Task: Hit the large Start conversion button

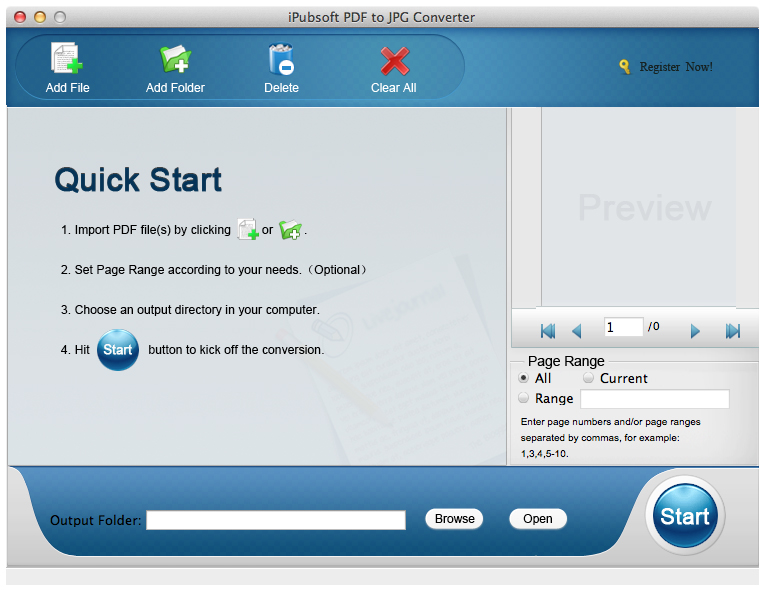Action: tap(685, 516)
